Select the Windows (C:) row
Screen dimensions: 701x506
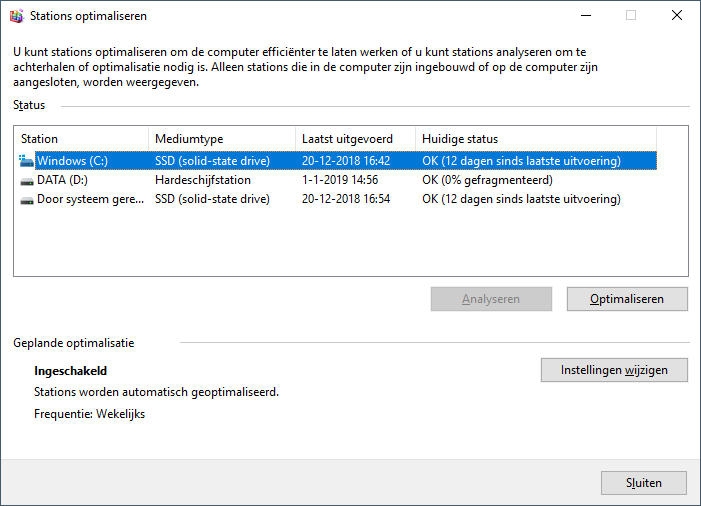338,161
